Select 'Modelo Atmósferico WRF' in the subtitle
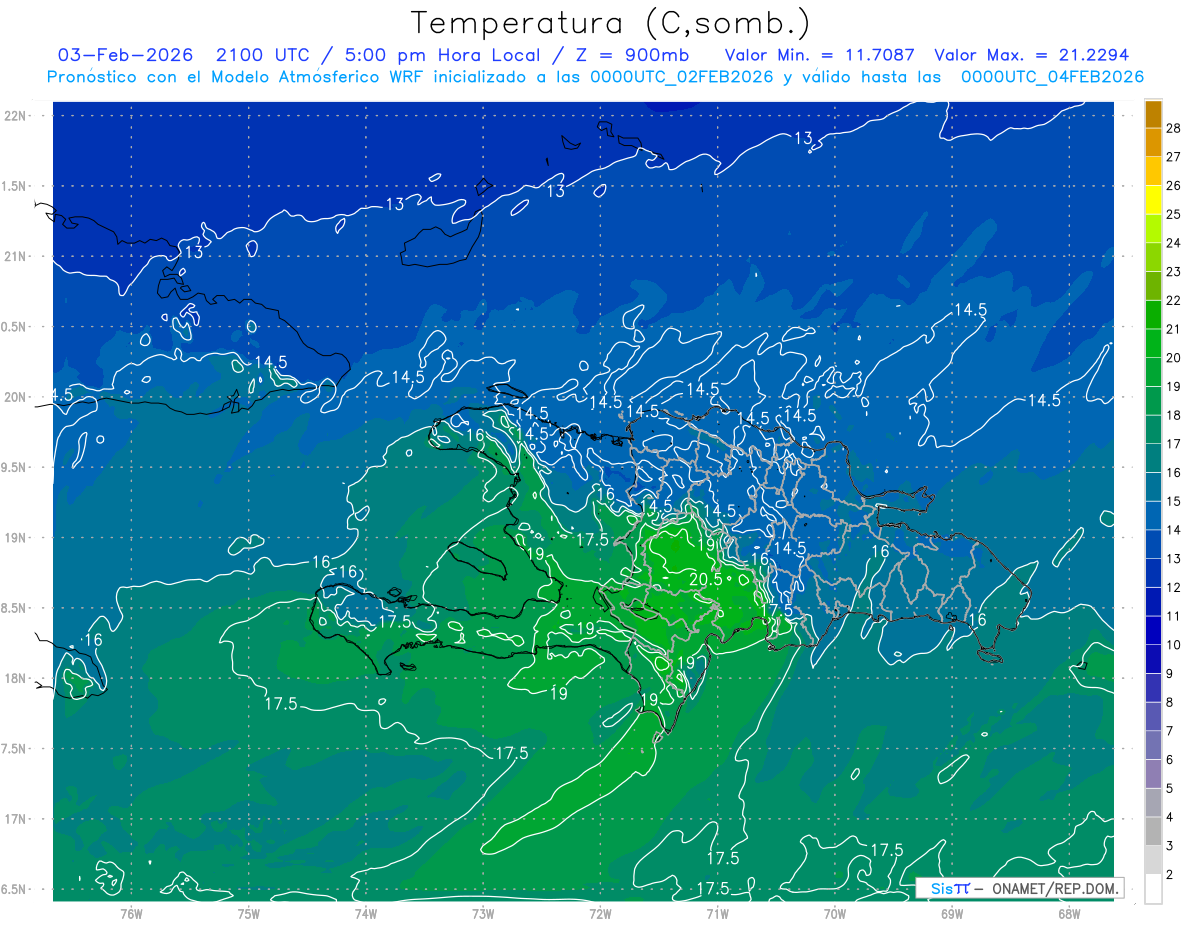 coord(308,77)
